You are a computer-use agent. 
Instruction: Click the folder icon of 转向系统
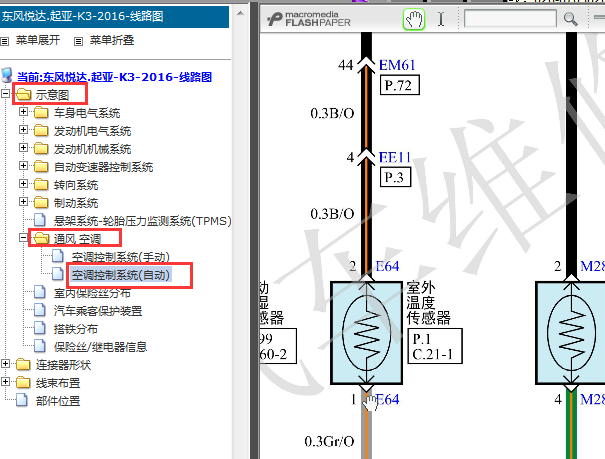(41, 185)
